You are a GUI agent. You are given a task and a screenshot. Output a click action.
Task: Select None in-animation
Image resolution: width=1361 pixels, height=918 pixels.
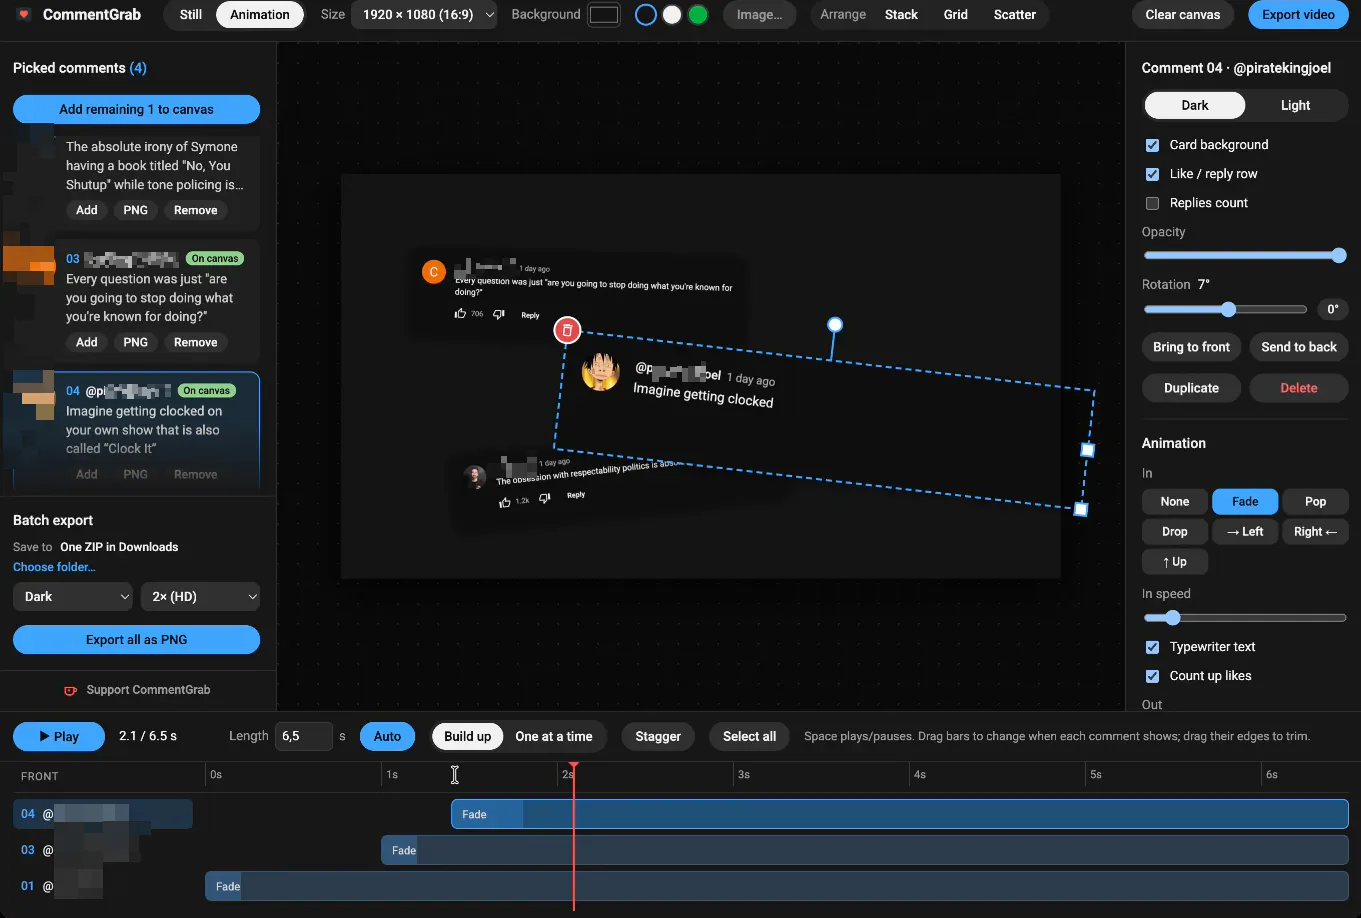click(x=1175, y=502)
